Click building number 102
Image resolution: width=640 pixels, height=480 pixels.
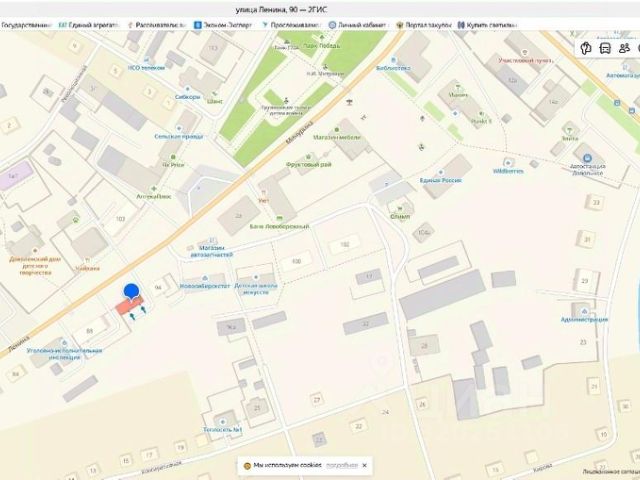pos(345,244)
